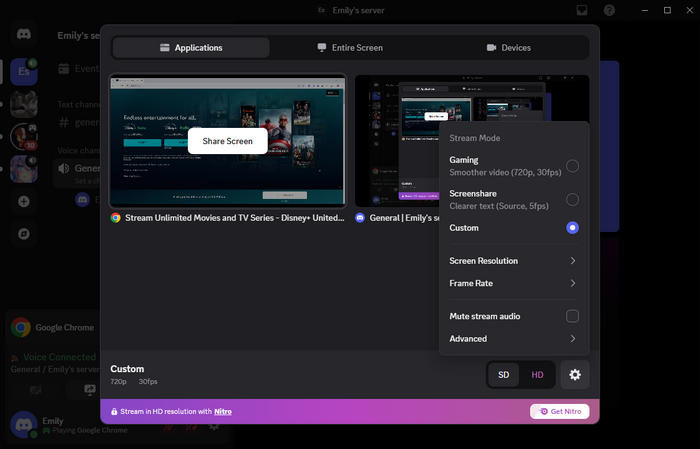The height and width of the screenshot is (449, 700).
Task: Open the stream settings gear icon
Action: (x=575, y=374)
